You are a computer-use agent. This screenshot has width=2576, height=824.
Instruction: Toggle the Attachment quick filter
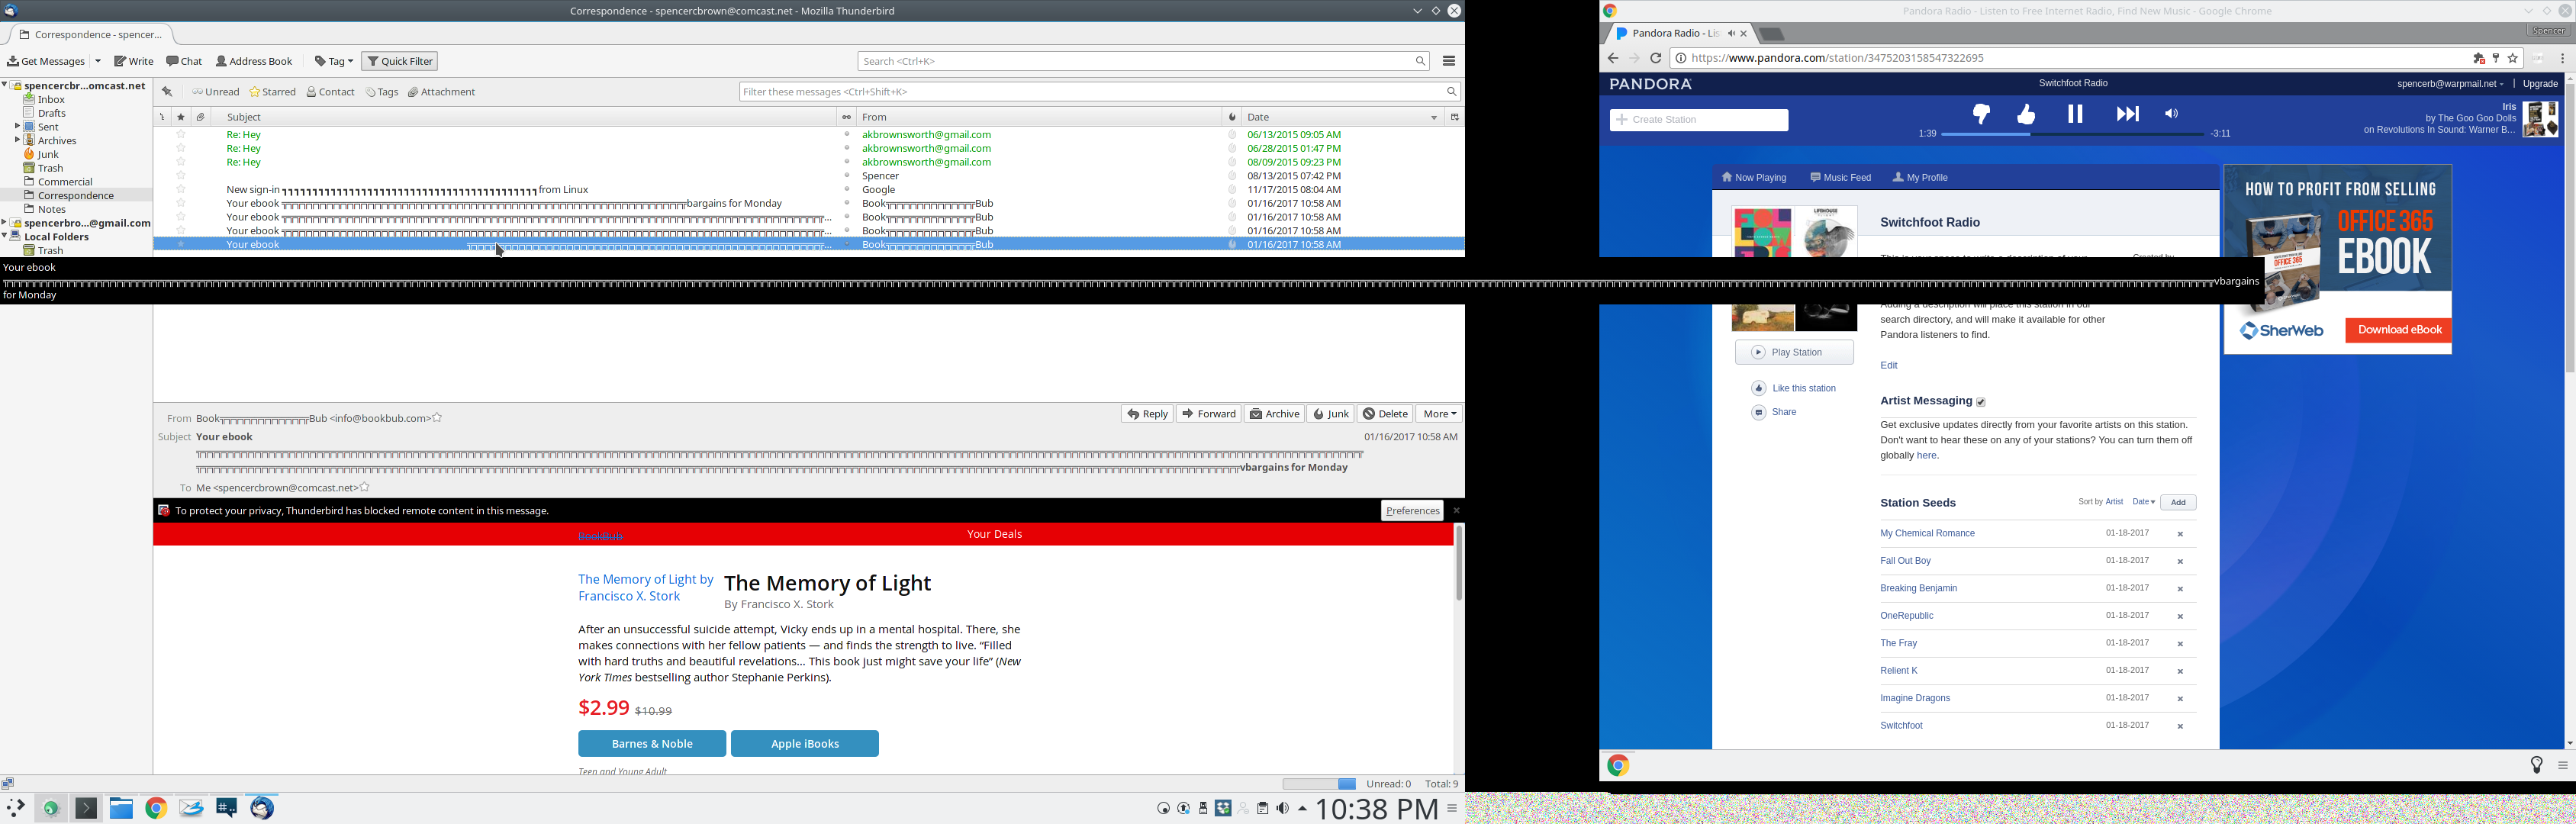442,92
